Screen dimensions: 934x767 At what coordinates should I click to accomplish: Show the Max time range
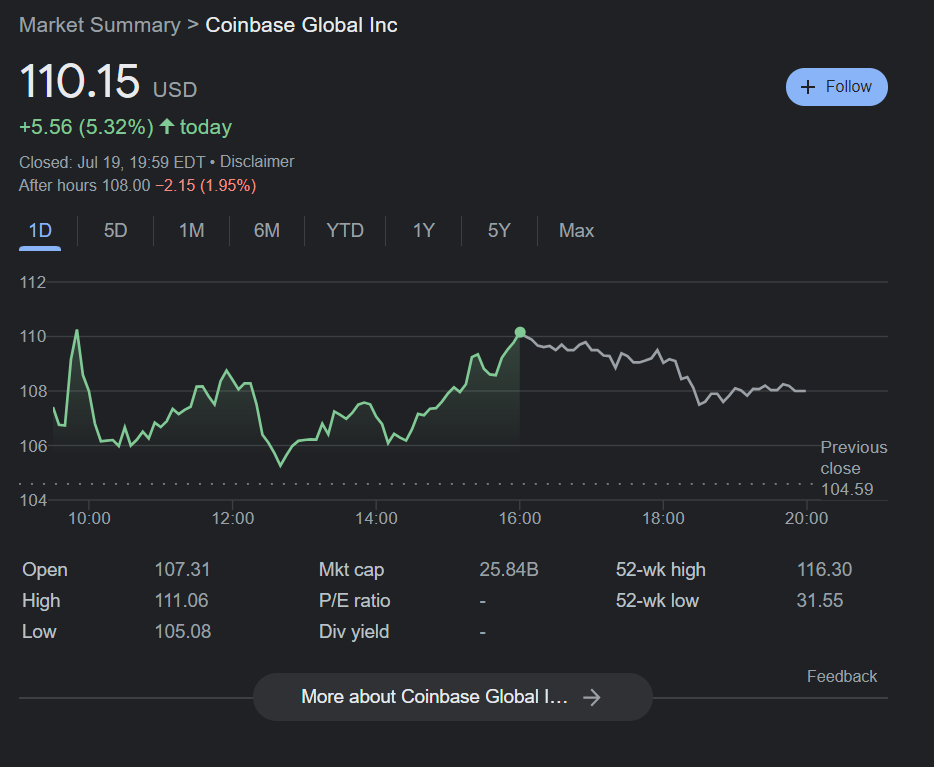pos(576,231)
